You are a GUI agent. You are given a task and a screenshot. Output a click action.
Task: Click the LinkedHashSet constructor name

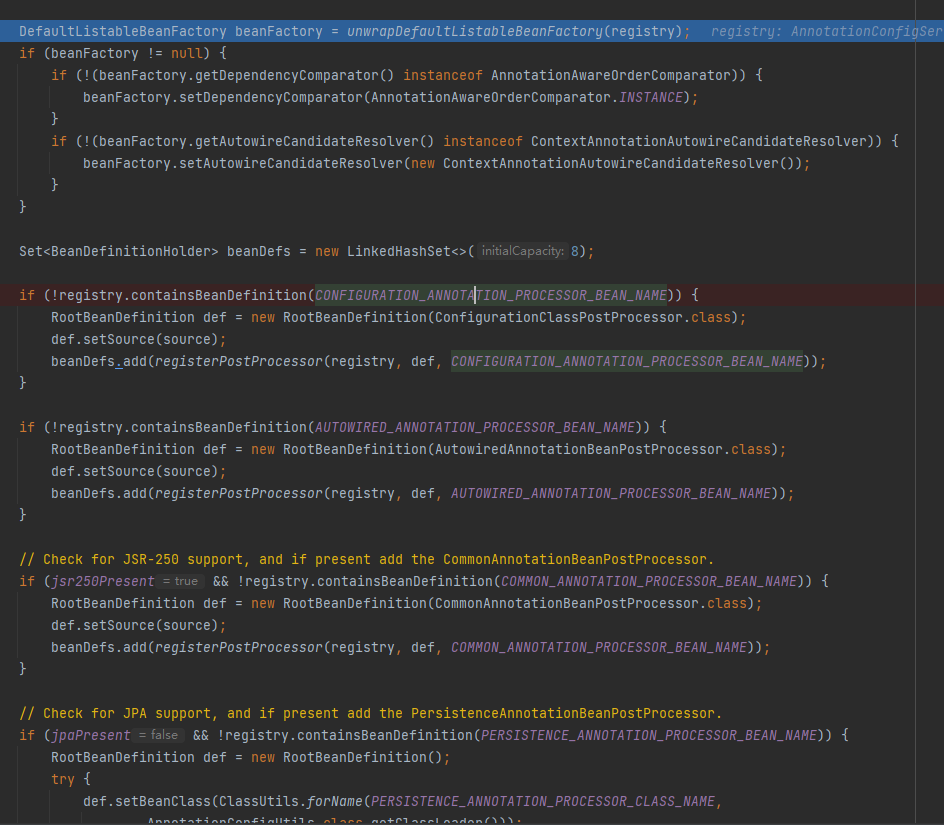[x=399, y=252]
